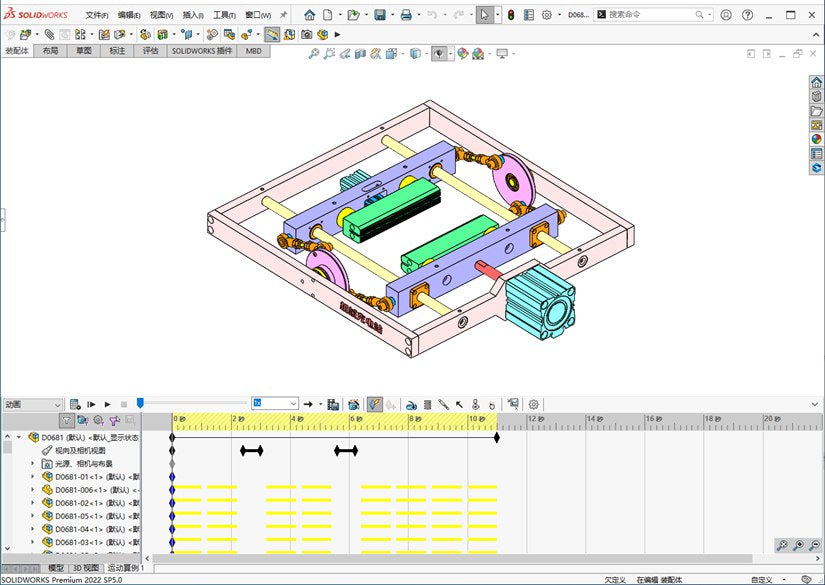Open the Apply Scene icon

coord(478,54)
